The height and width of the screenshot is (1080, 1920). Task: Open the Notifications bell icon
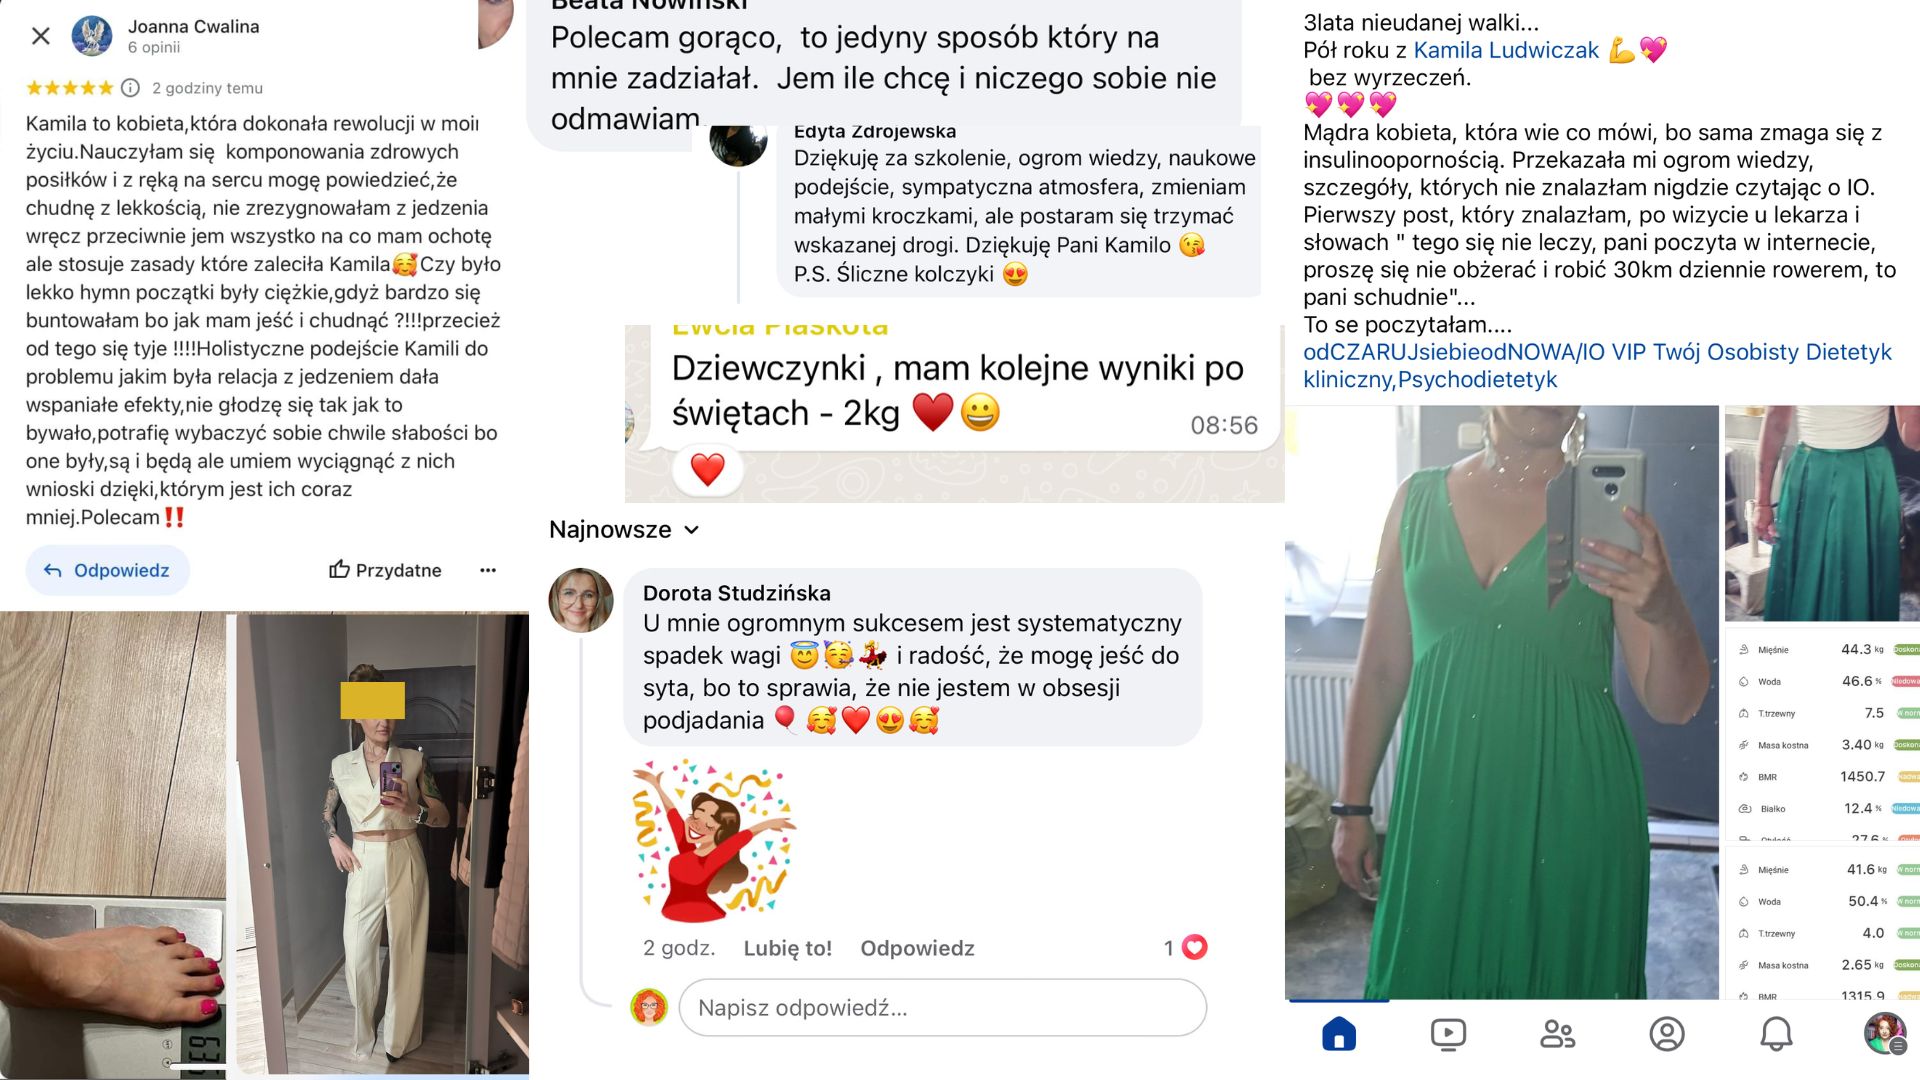[1776, 1034]
